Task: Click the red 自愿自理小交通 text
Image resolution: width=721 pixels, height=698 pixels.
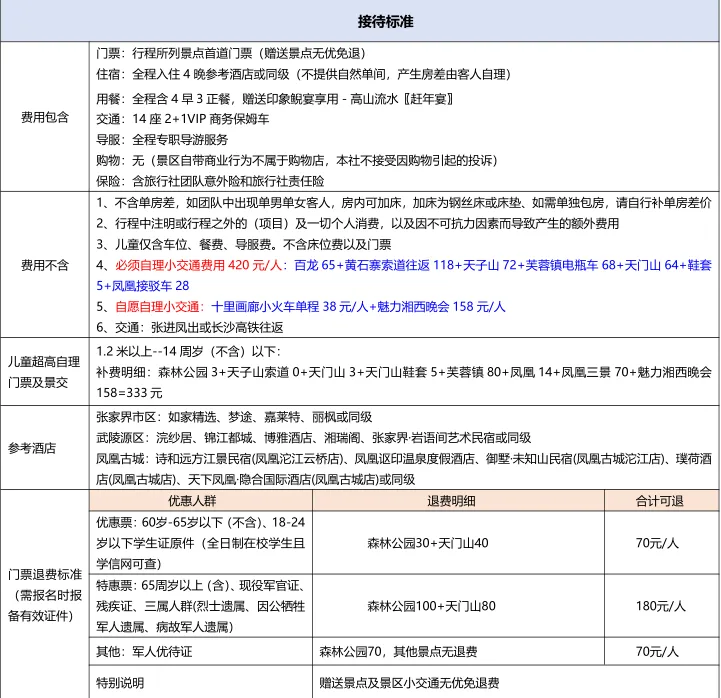Action: pos(159,307)
